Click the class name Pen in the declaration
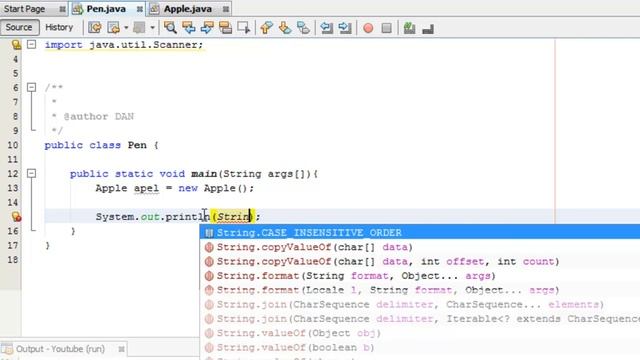 click(137, 145)
